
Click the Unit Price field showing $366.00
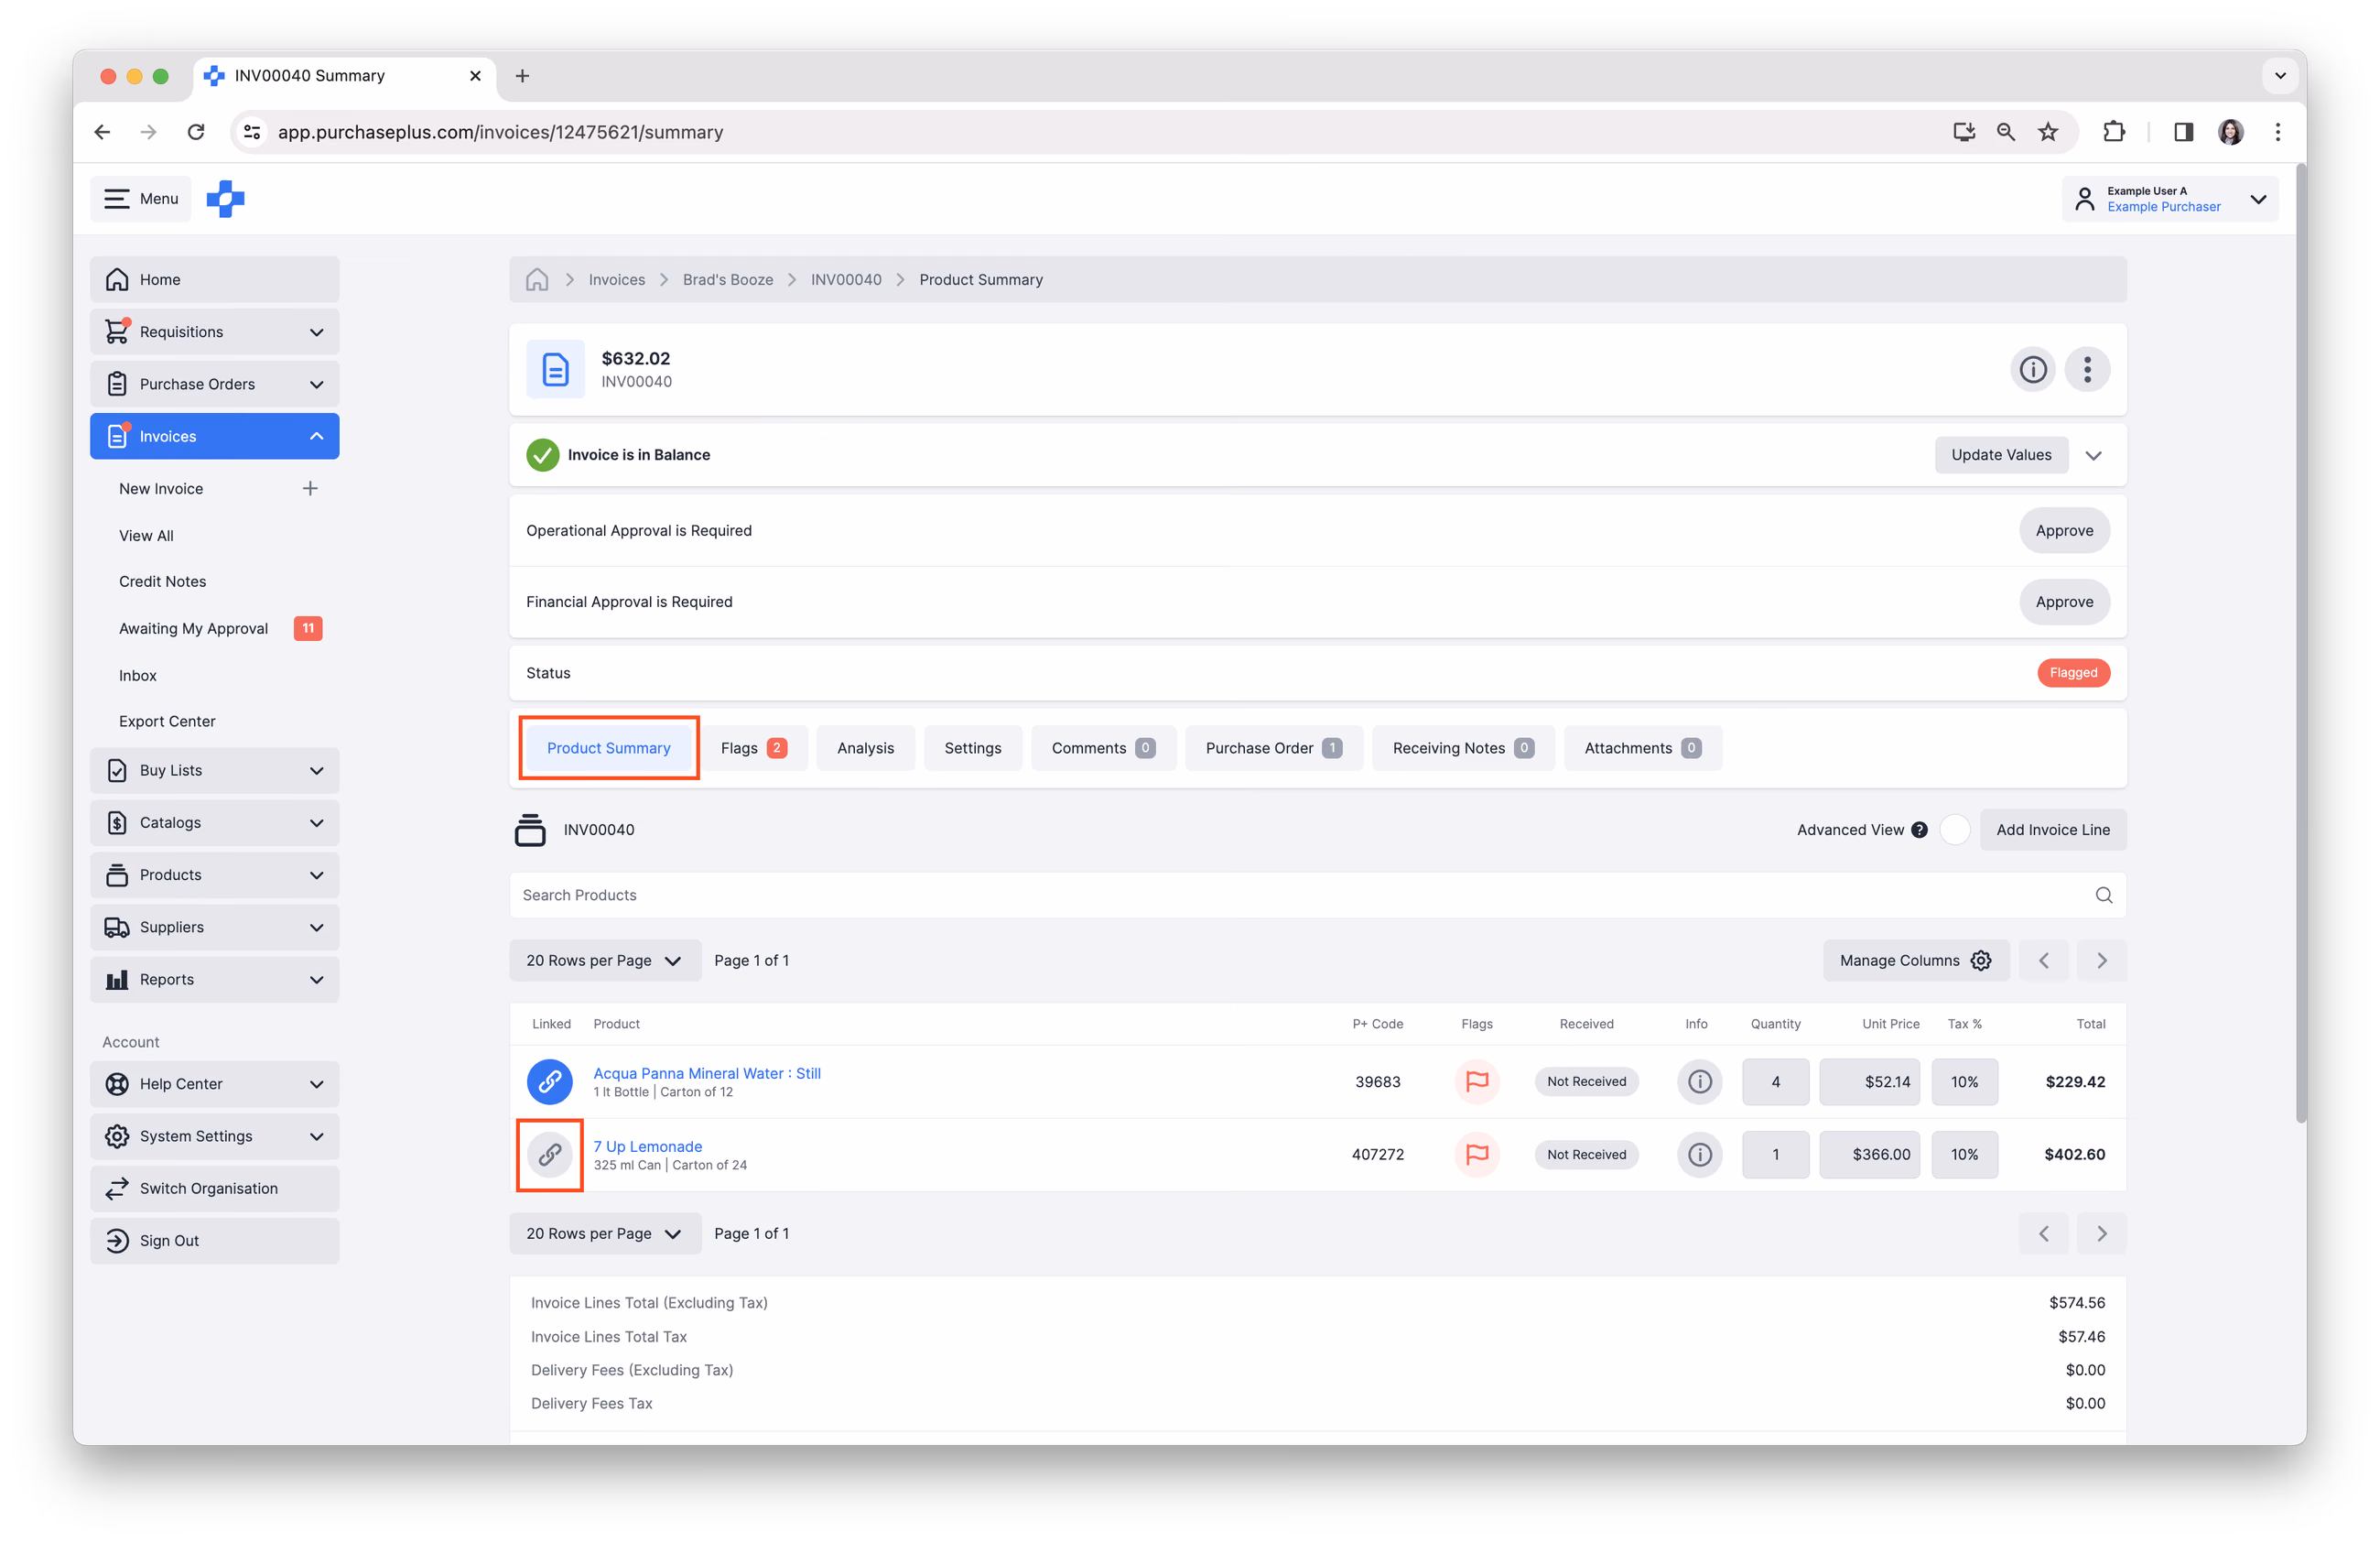tap(1869, 1154)
